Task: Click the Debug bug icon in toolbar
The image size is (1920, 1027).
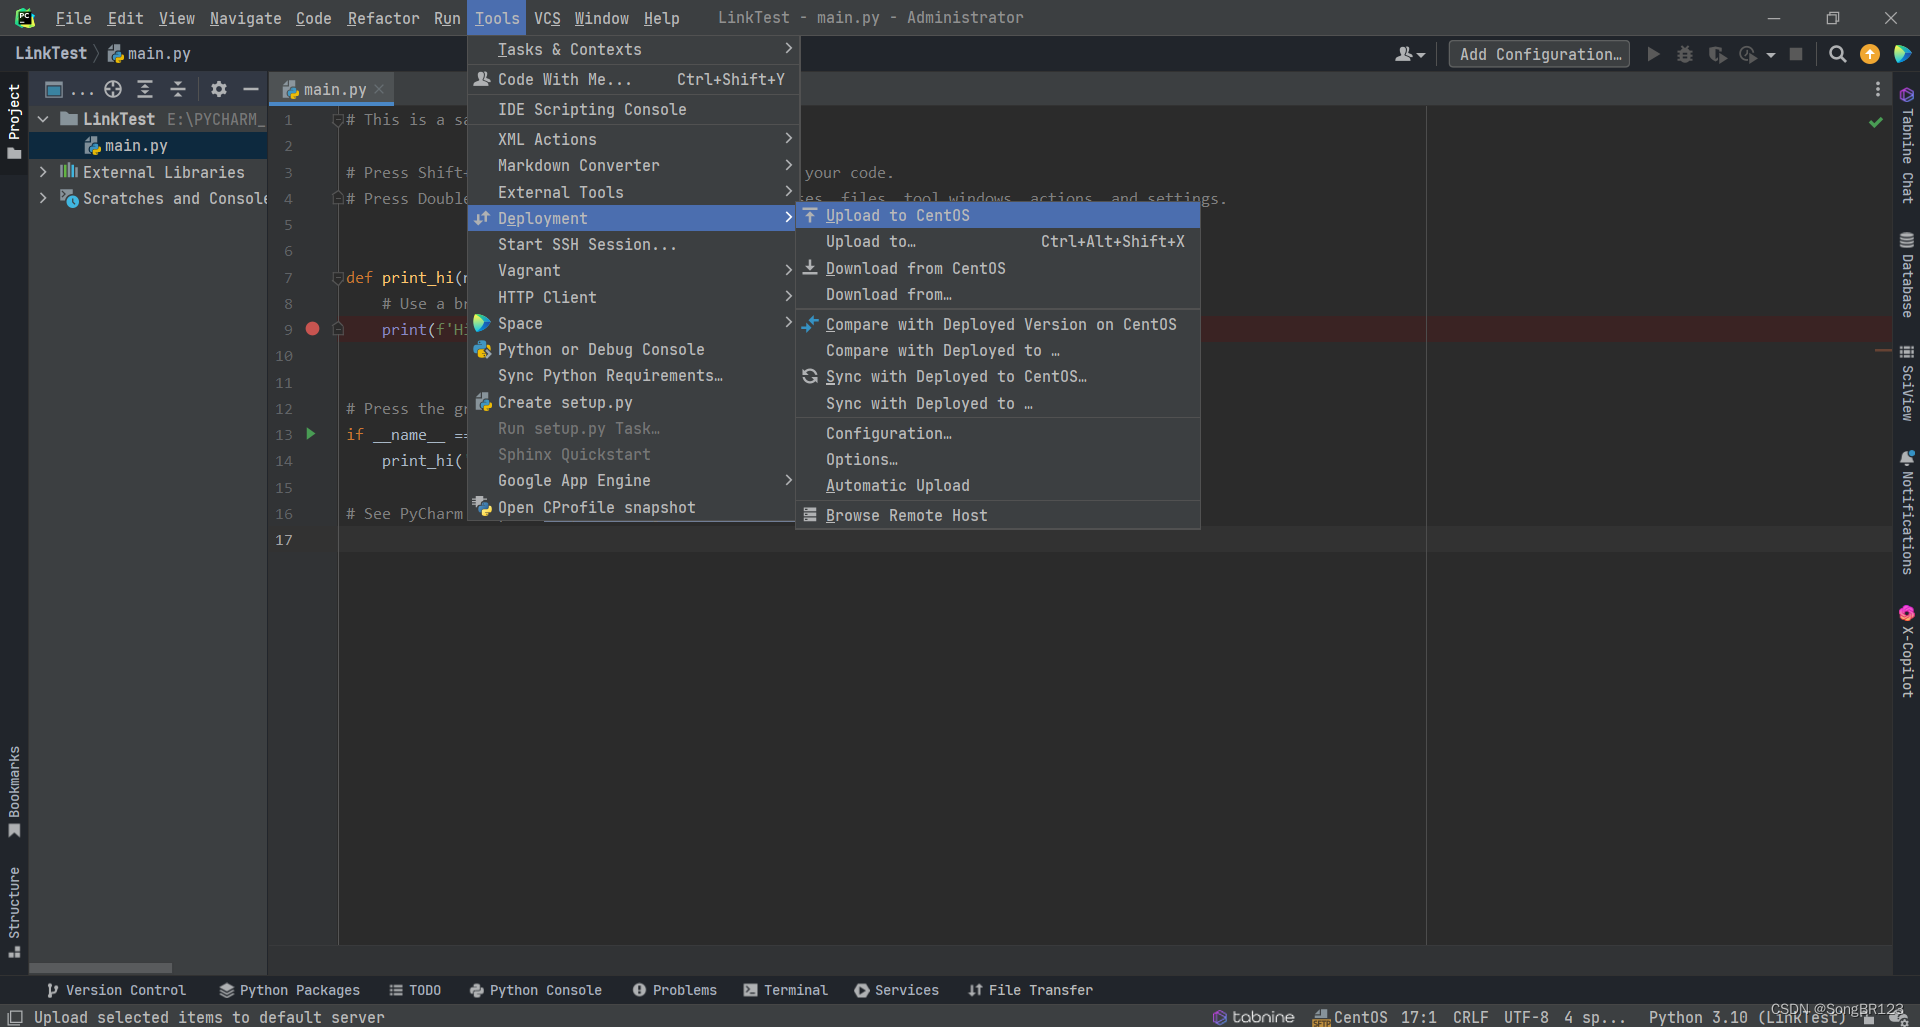Action: (x=1685, y=54)
